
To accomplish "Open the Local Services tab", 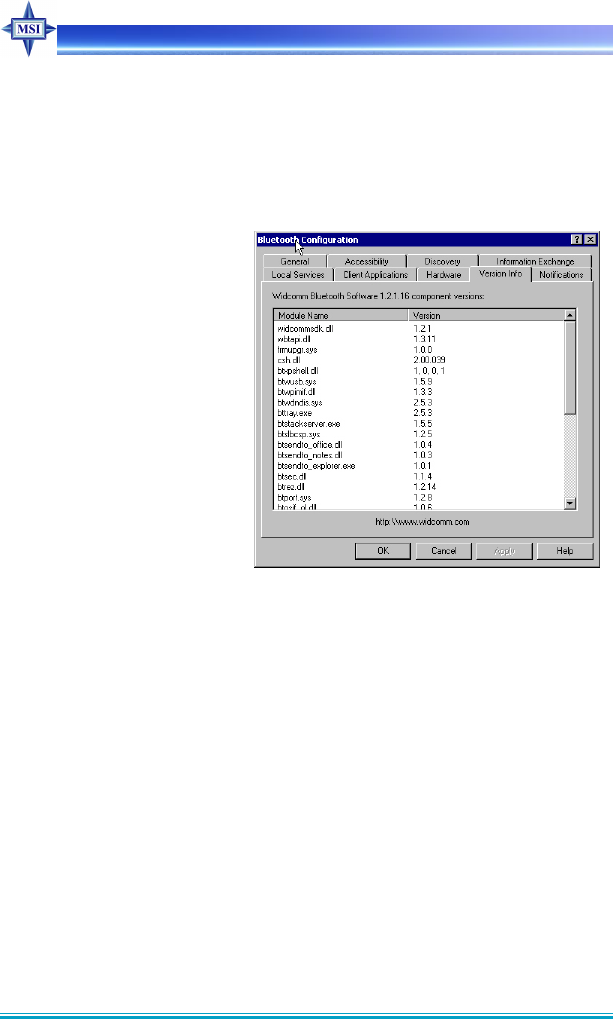I will [x=298, y=275].
